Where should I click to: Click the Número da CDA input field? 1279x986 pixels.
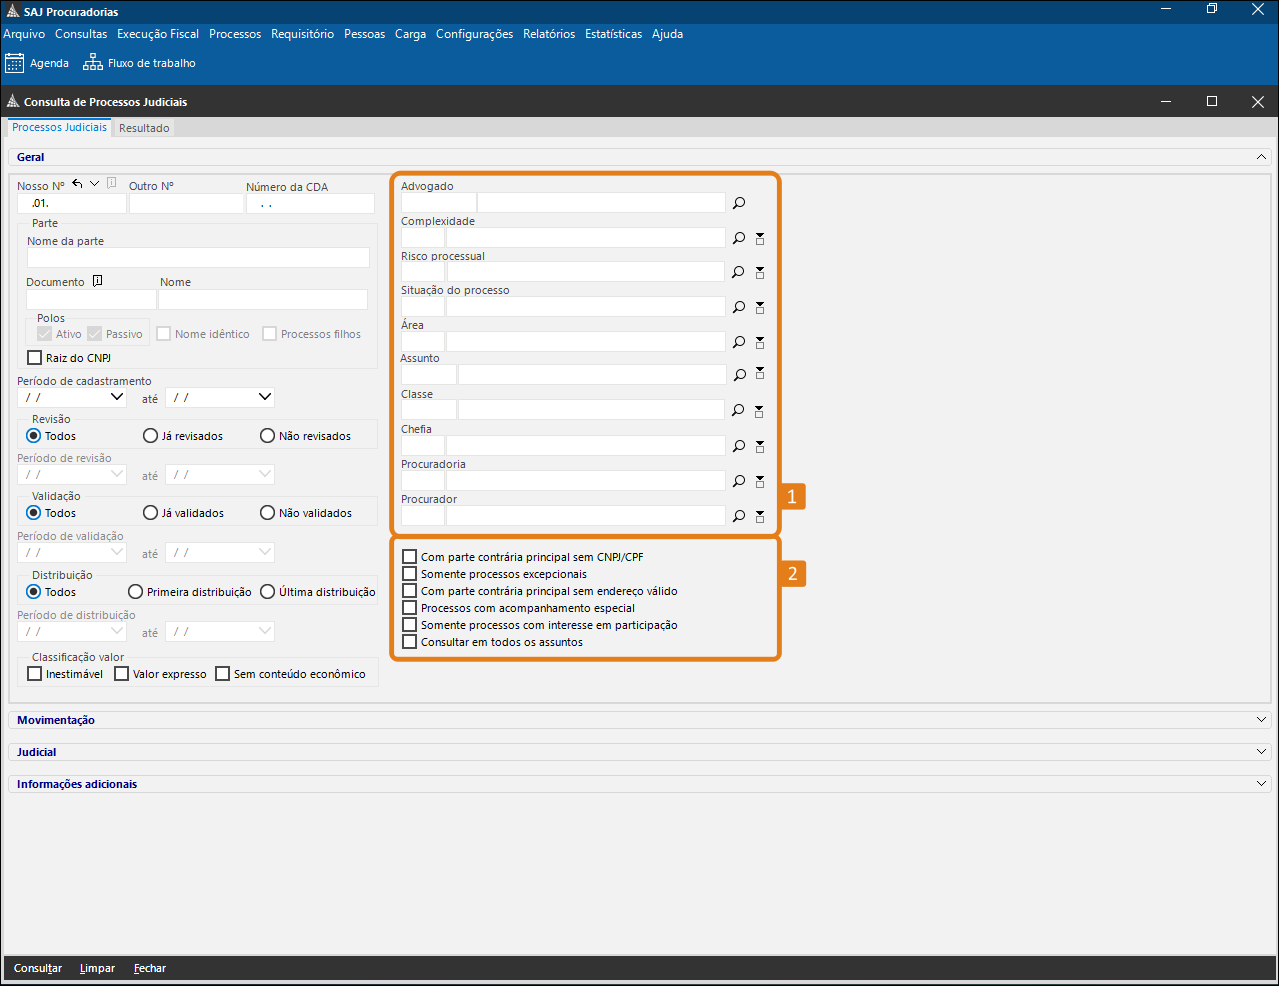pos(311,203)
